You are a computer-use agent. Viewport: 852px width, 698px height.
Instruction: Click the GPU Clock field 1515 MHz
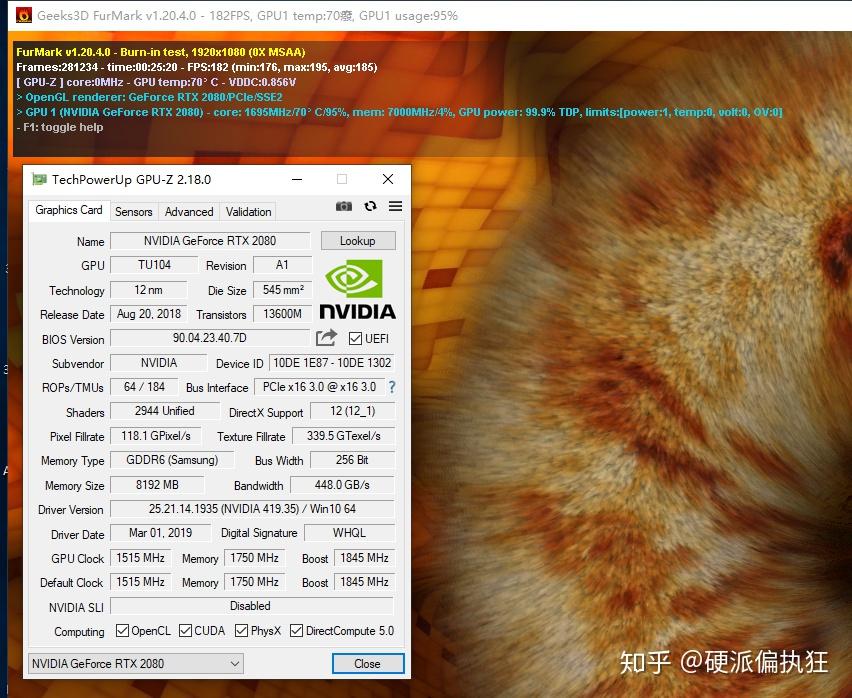coord(141,558)
